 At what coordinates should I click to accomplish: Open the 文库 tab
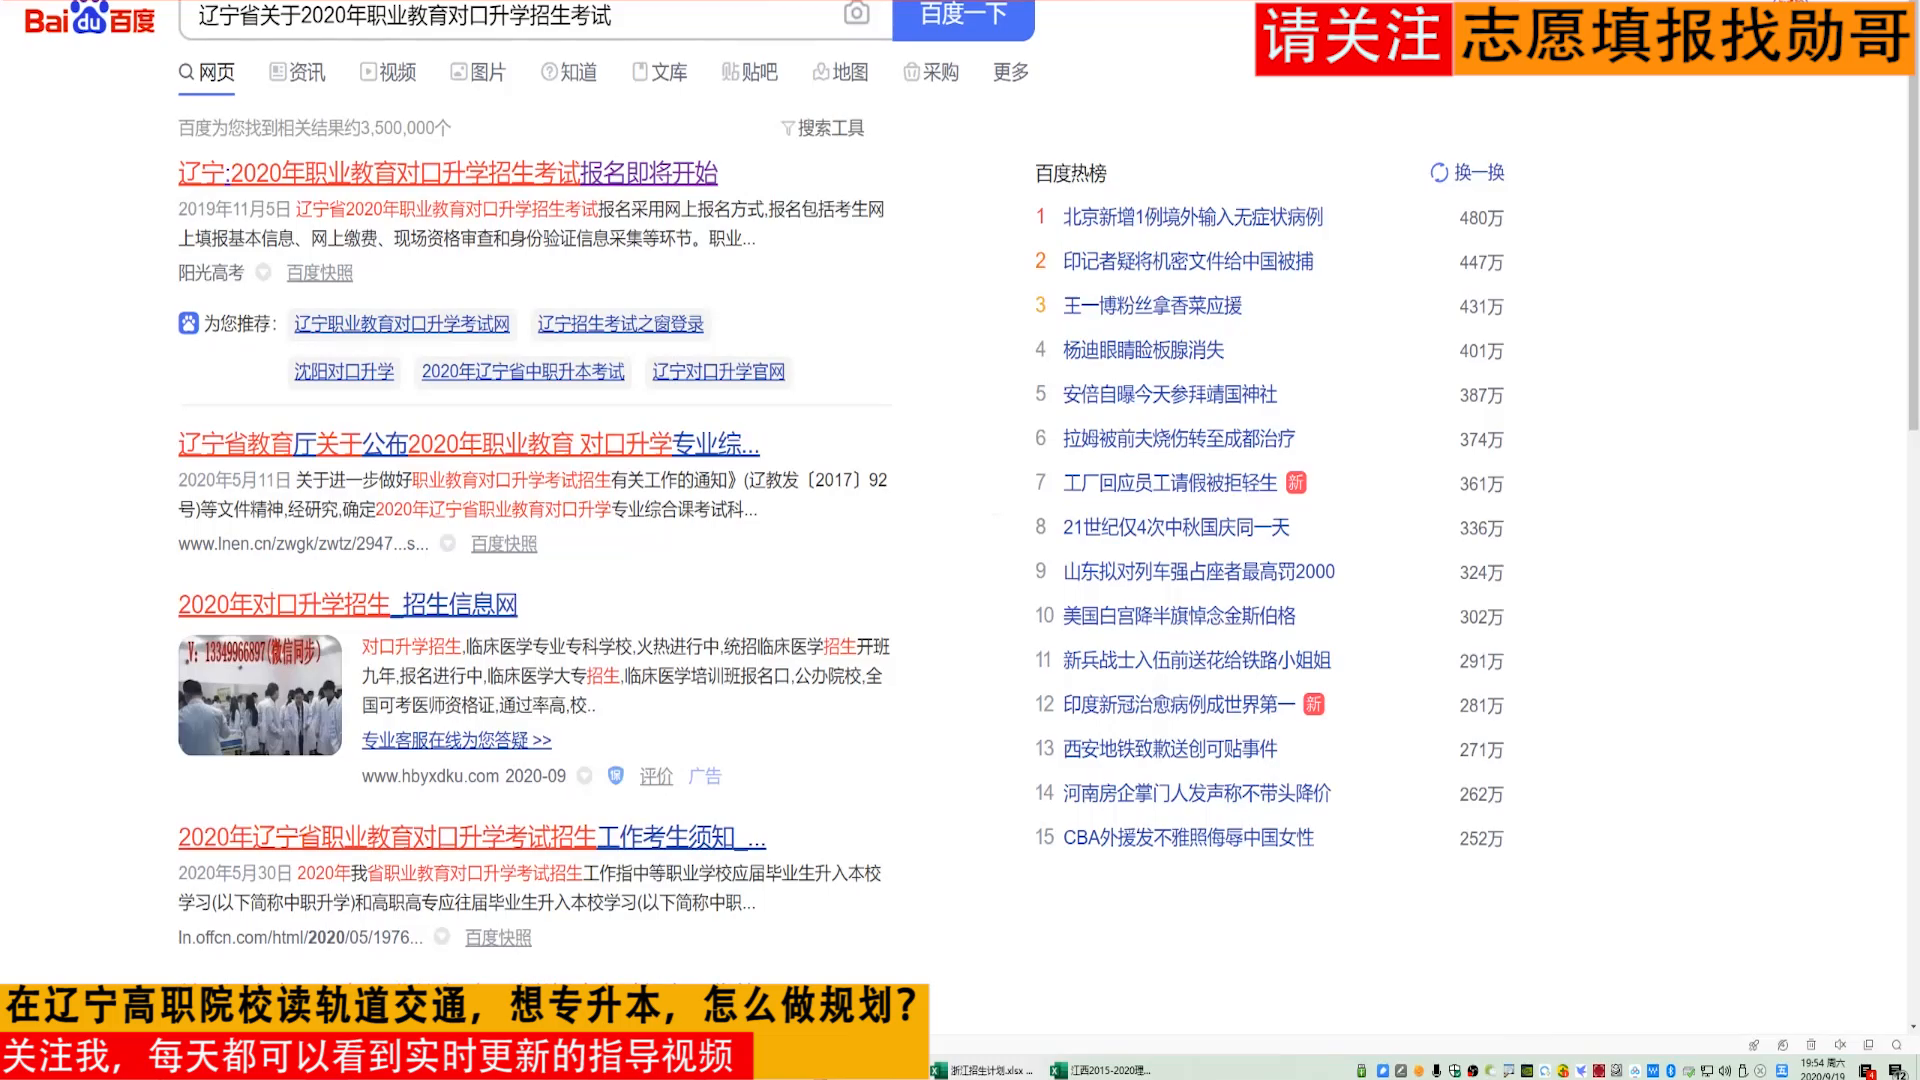coord(660,72)
